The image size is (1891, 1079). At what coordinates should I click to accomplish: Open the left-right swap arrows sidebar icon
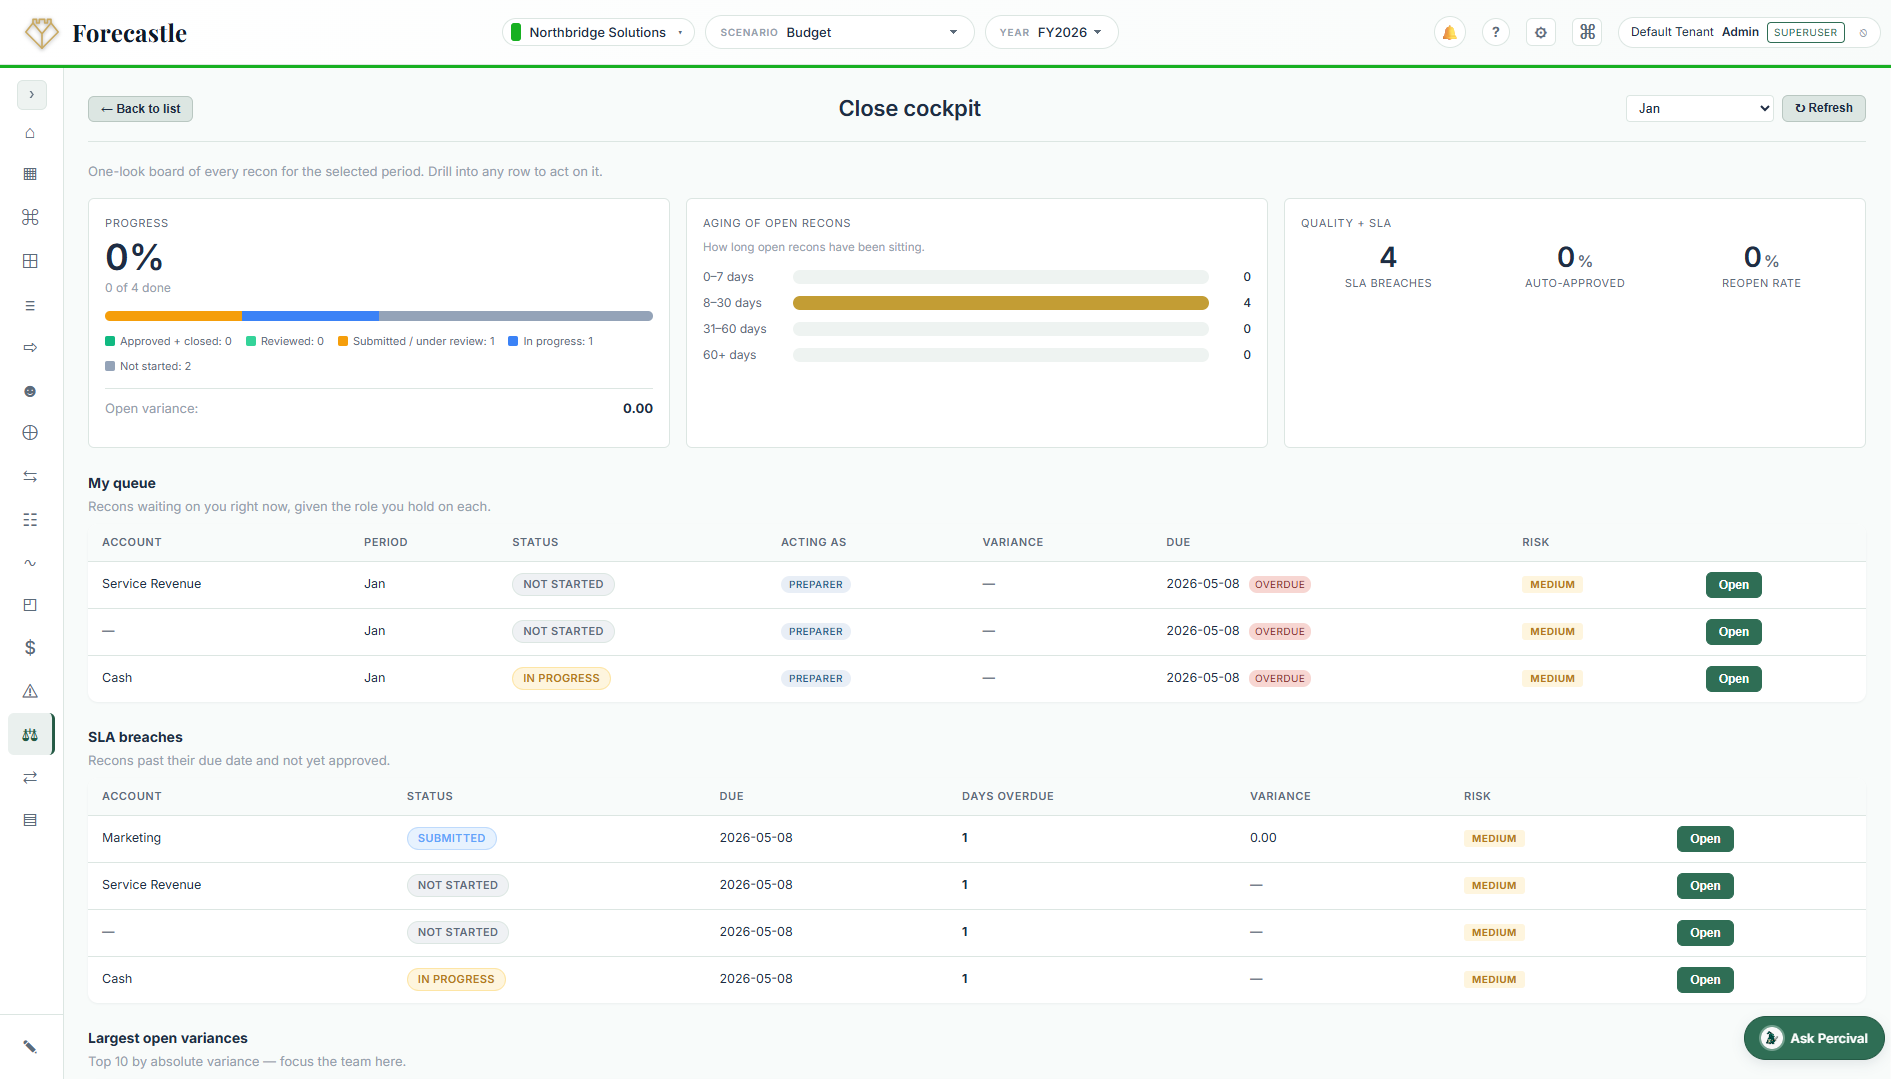[30, 476]
